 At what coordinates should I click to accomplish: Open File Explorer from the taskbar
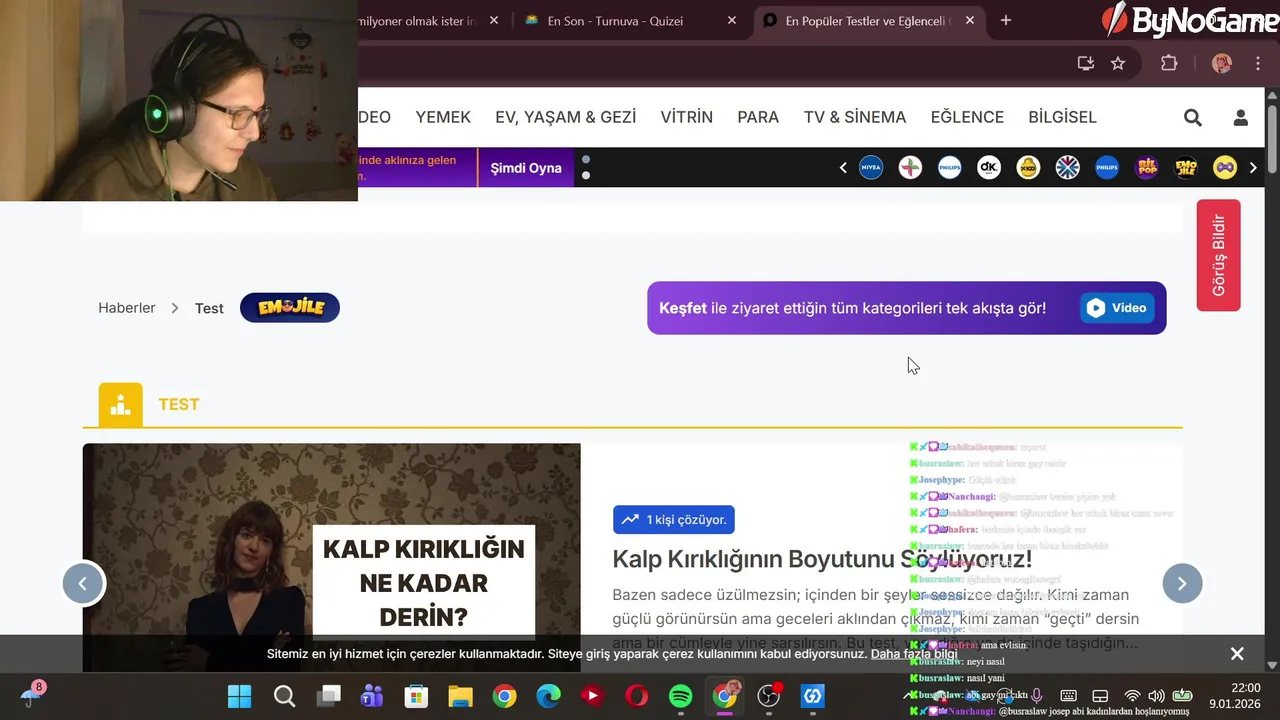click(460, 696)
